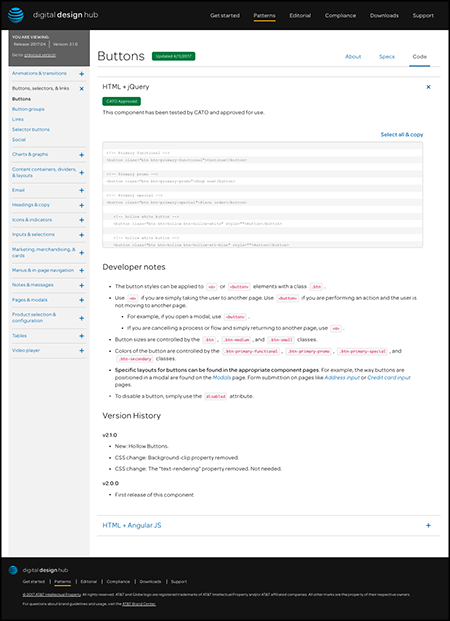Click the AT&T globe logo in header
Screen dimensions: 450x621
coord(16,15)
